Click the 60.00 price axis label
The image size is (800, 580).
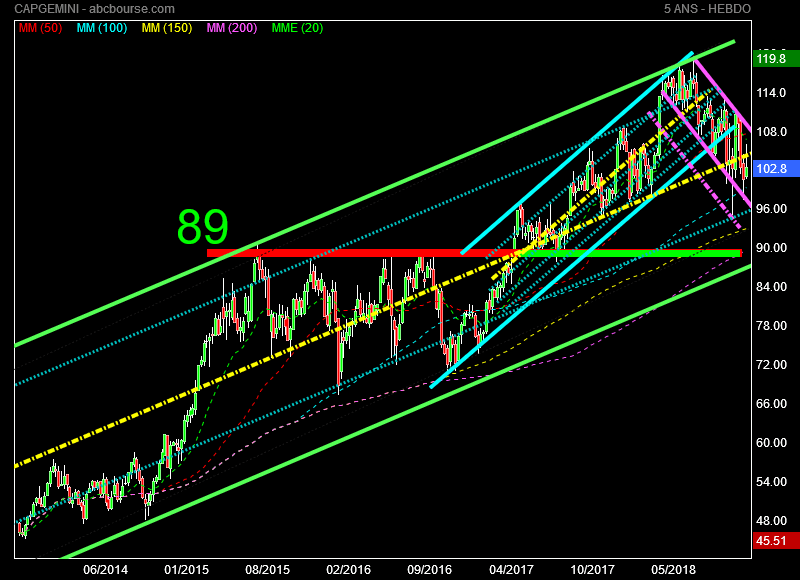pyautogui.click(x=771, y=443)
